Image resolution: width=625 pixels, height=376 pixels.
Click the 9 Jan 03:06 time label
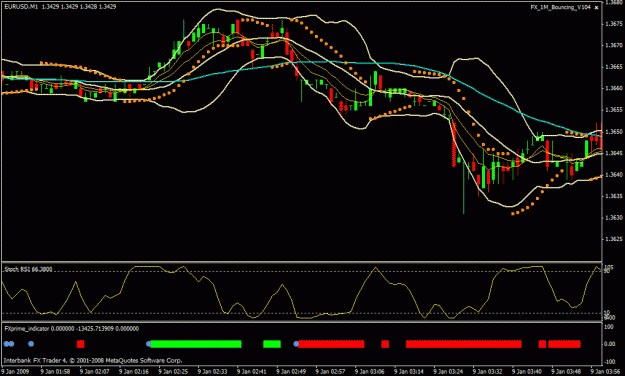[x=370, y=372]
